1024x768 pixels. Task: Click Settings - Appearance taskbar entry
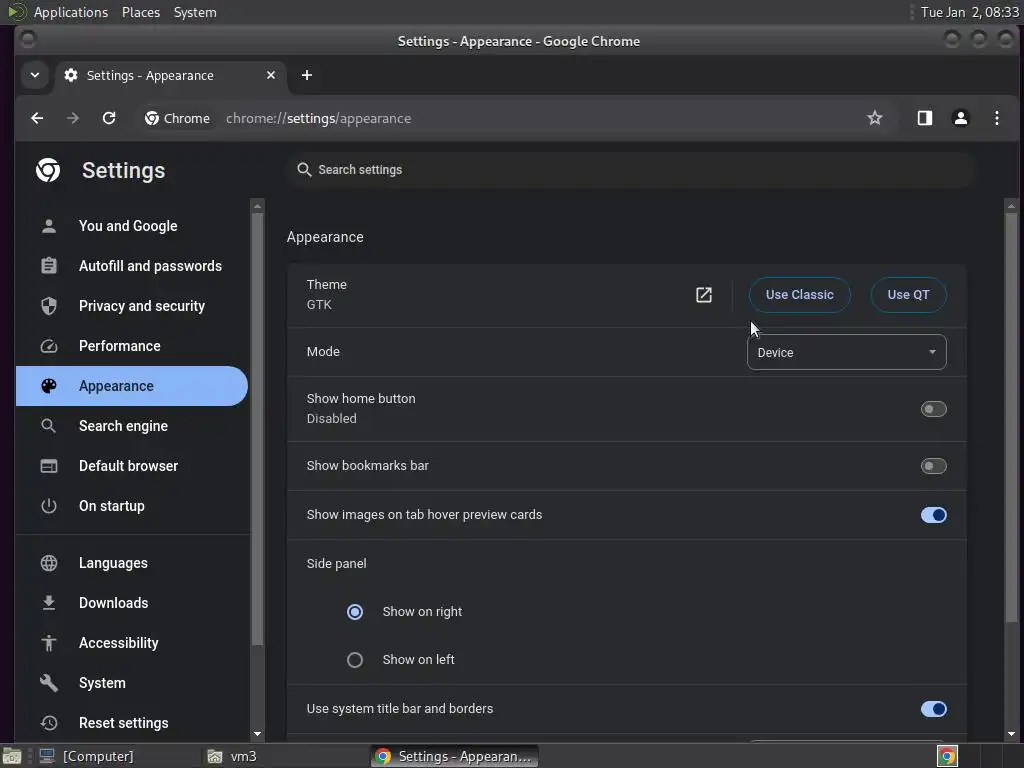pyautogui.click(x=455, y=756)
